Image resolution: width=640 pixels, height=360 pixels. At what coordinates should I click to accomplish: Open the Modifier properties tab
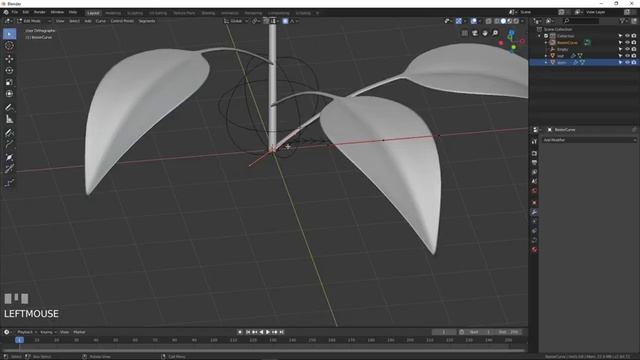point(534,212)
